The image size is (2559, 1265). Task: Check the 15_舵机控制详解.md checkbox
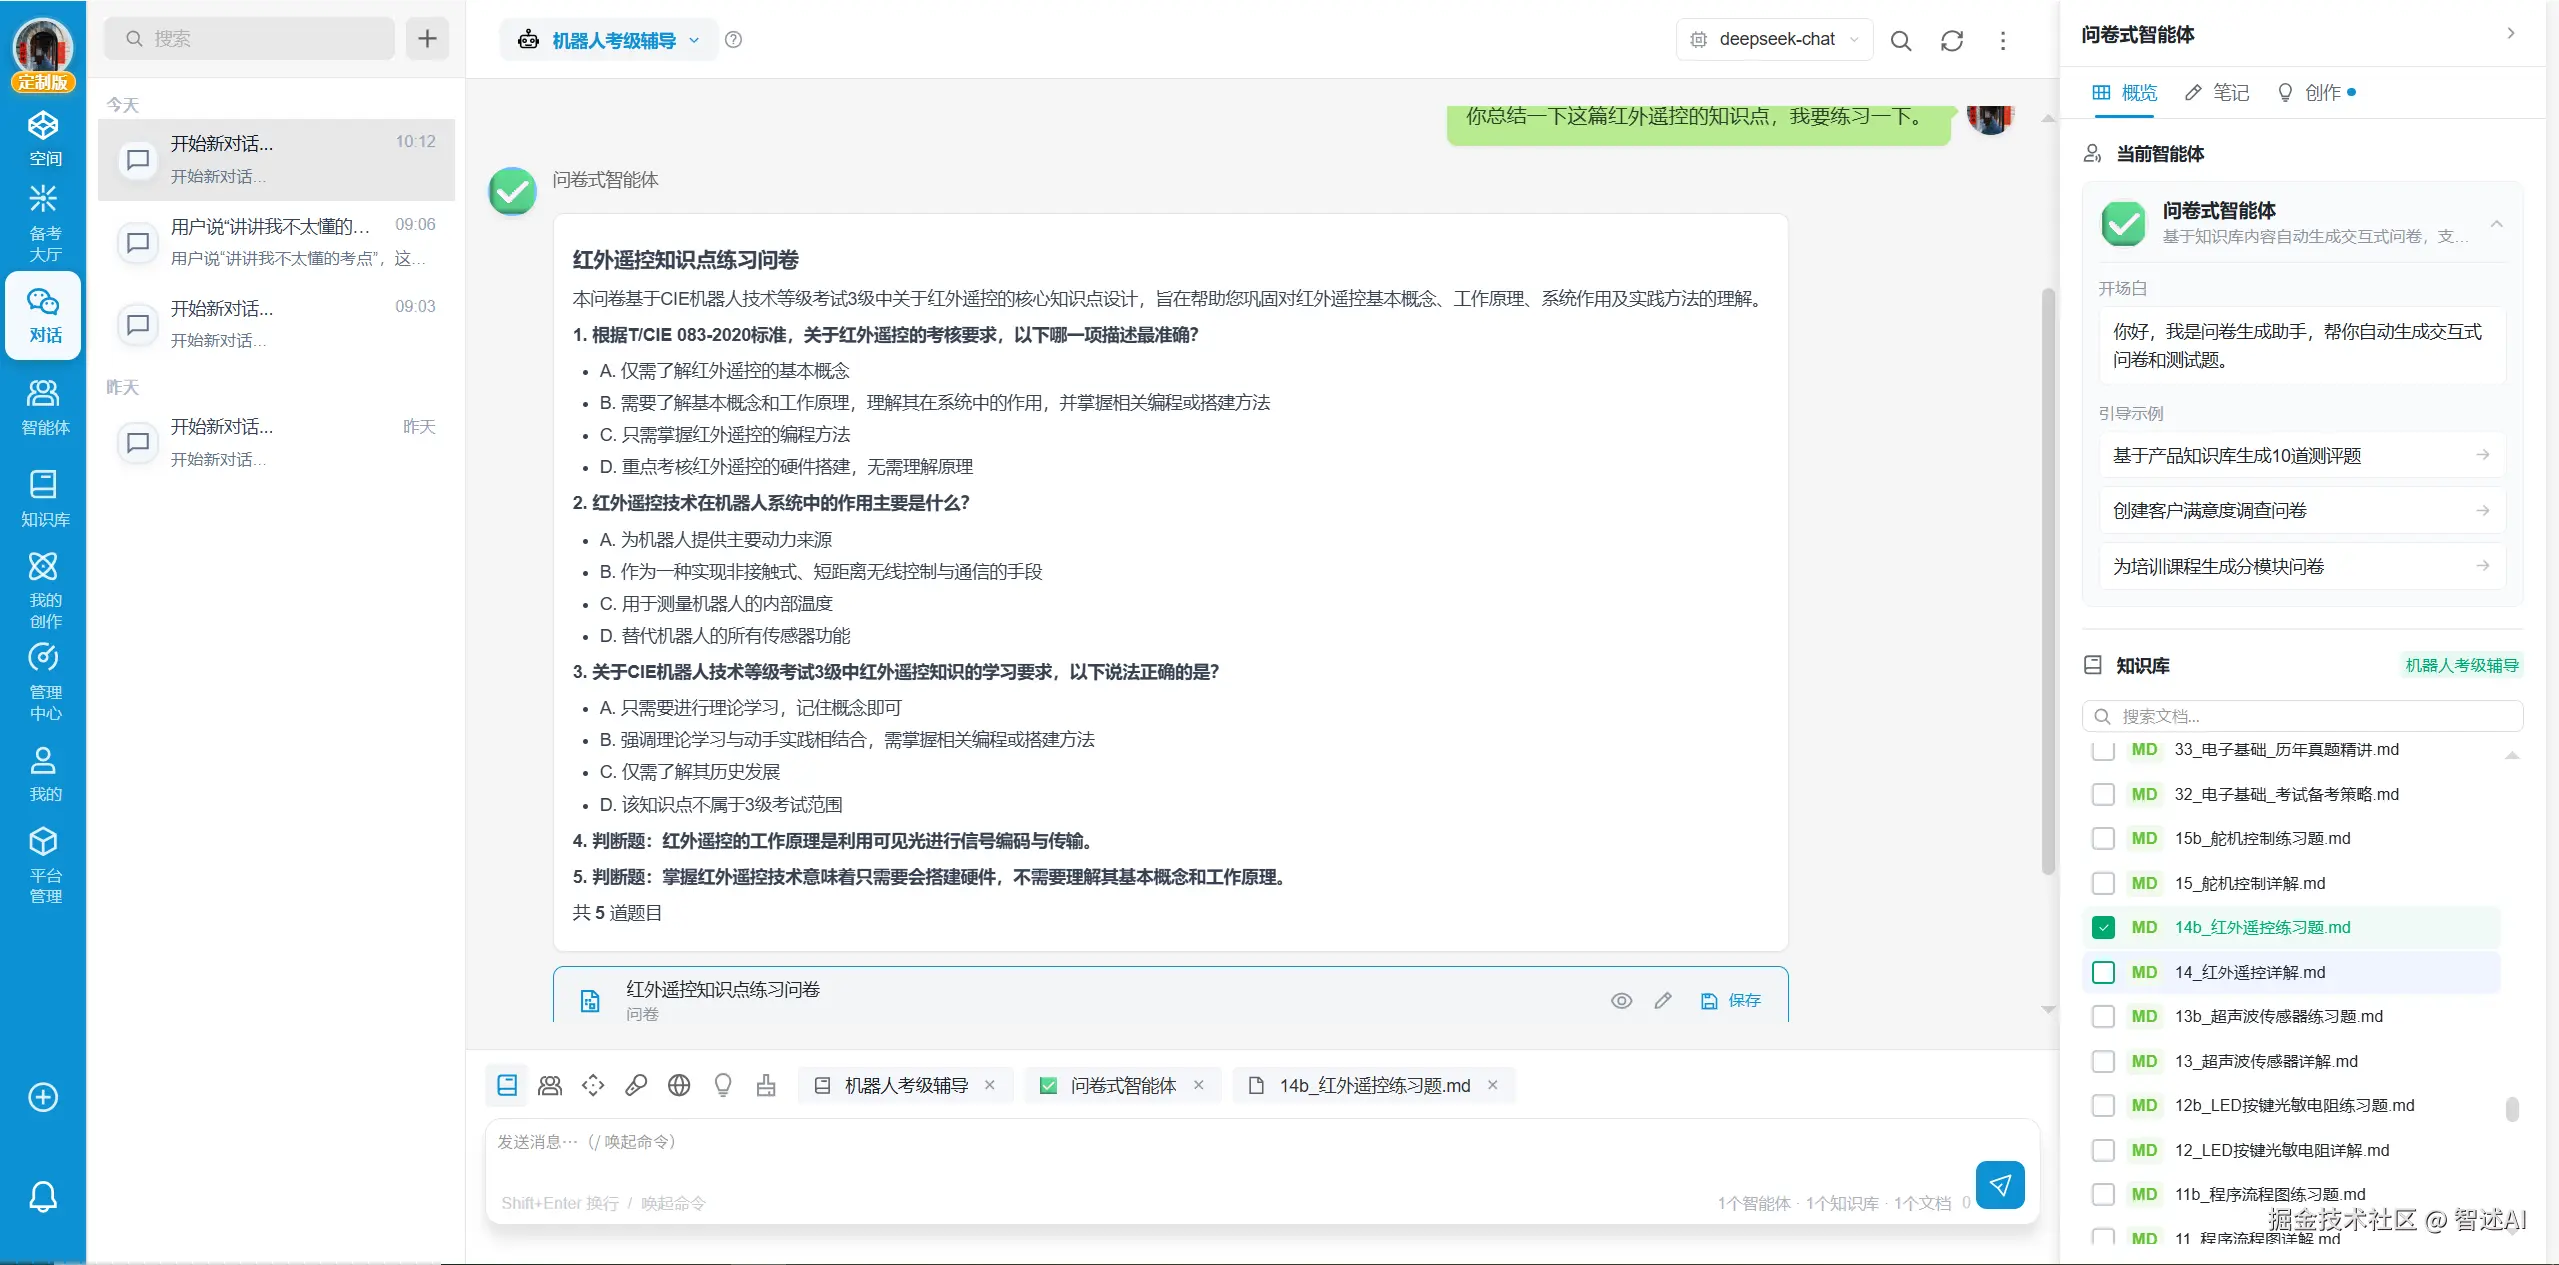click(2103, 884)
